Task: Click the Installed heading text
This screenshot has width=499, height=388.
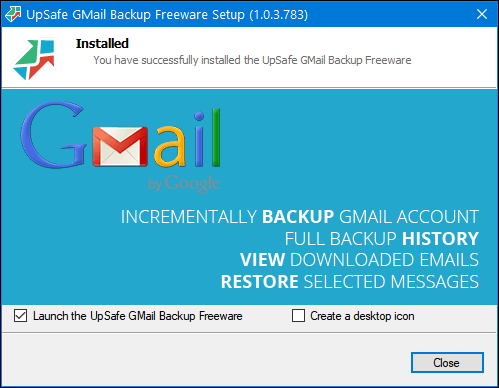Action: click(102, 43)
